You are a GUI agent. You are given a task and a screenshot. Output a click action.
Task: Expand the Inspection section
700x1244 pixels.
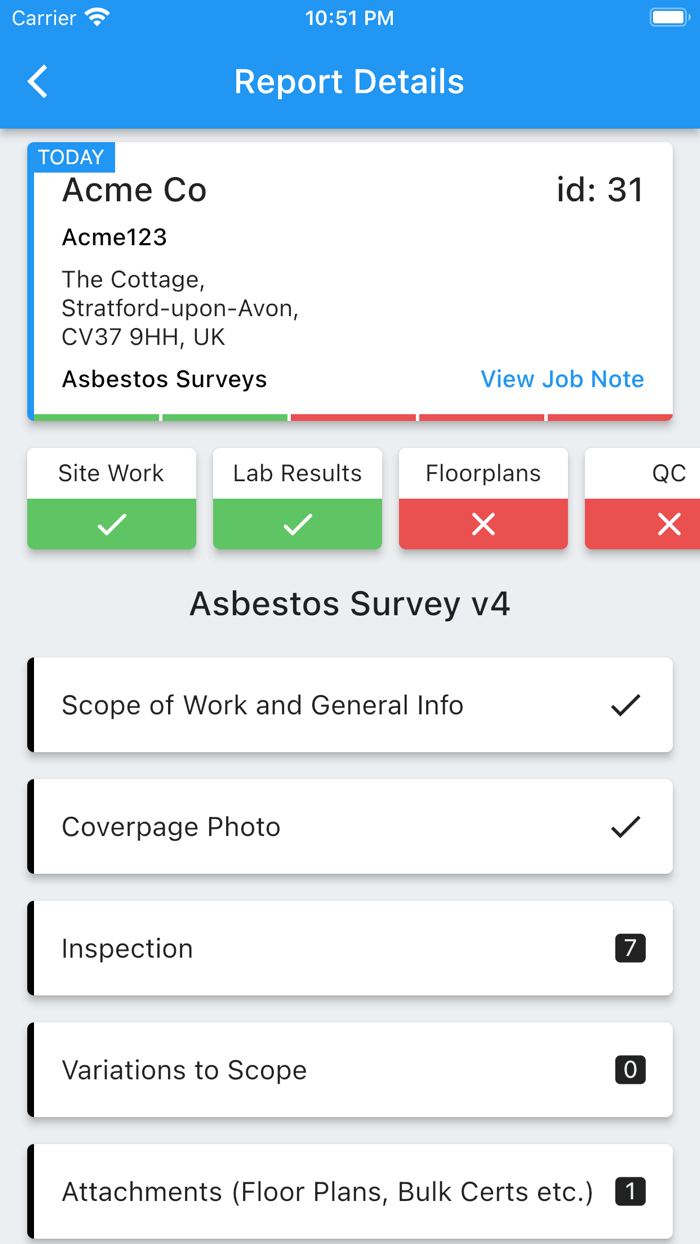[350, 948]
